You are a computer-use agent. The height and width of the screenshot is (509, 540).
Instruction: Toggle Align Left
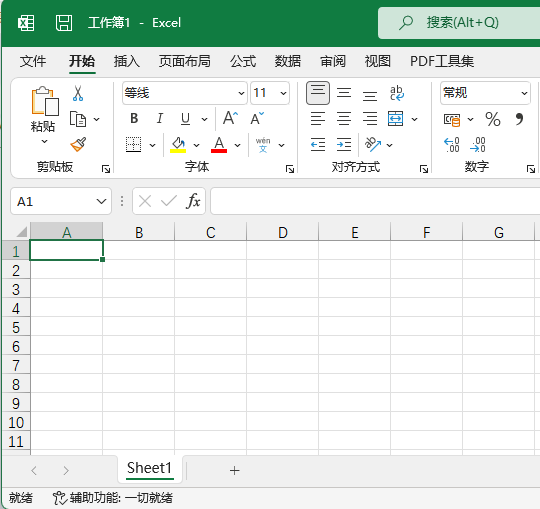coord(318,119)
